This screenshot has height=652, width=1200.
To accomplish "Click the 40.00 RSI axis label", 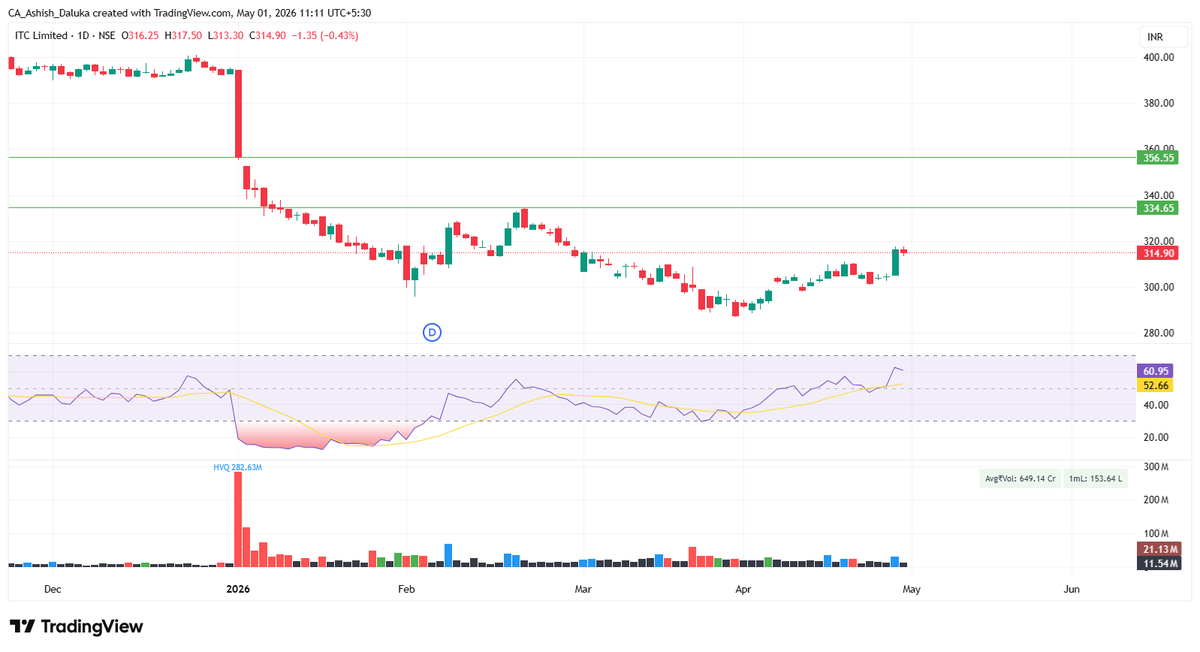I will click(x=1157, y=405).
